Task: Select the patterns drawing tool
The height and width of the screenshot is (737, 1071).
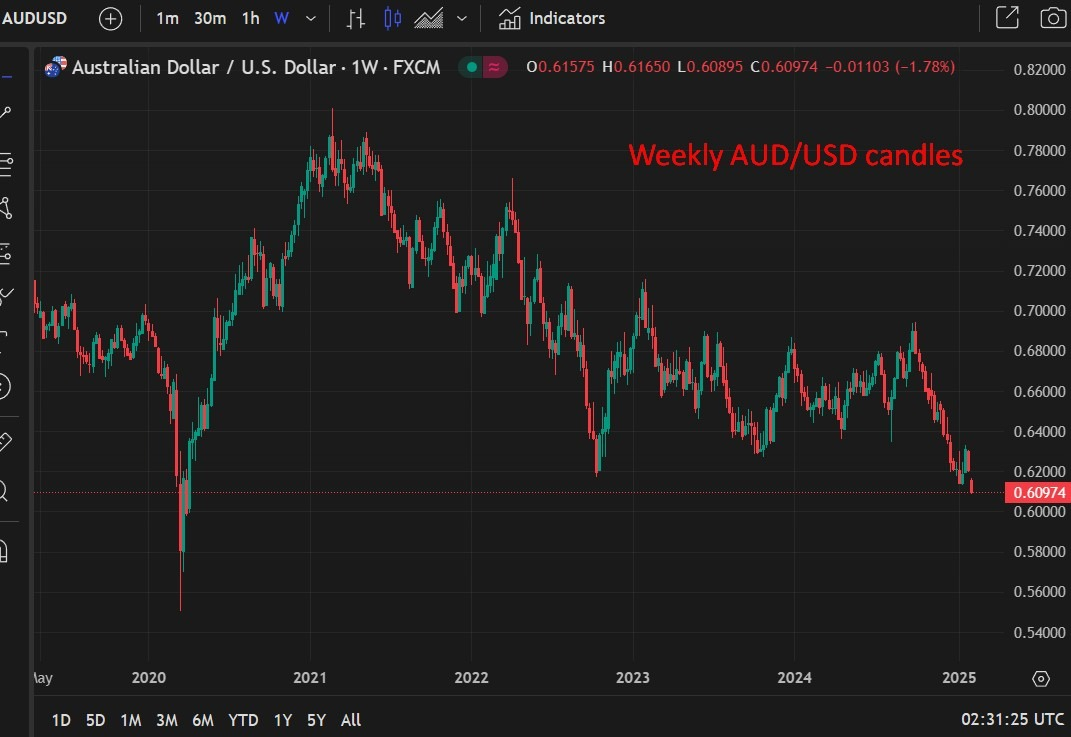Action: pos(5,208)
